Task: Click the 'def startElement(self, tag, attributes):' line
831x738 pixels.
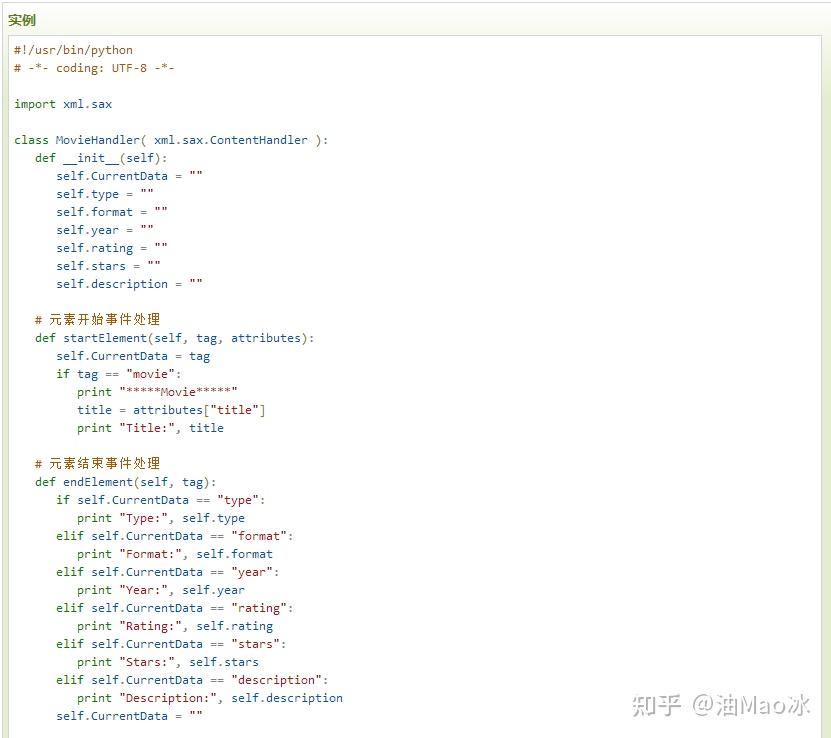Action: tap(174, 339)
